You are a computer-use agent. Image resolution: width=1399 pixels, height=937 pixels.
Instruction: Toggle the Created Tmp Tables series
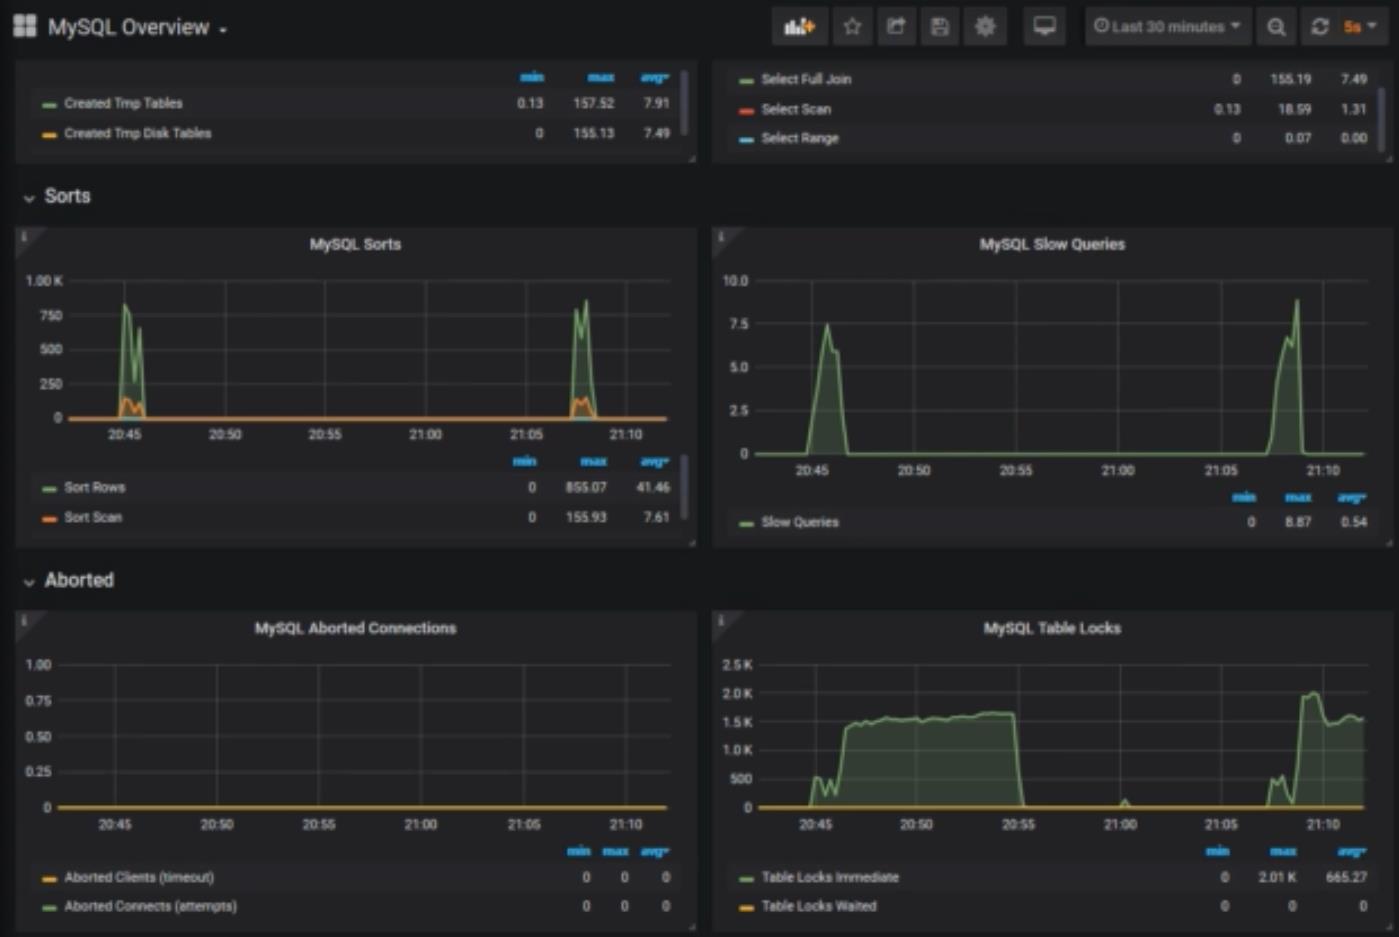(123, 103)
